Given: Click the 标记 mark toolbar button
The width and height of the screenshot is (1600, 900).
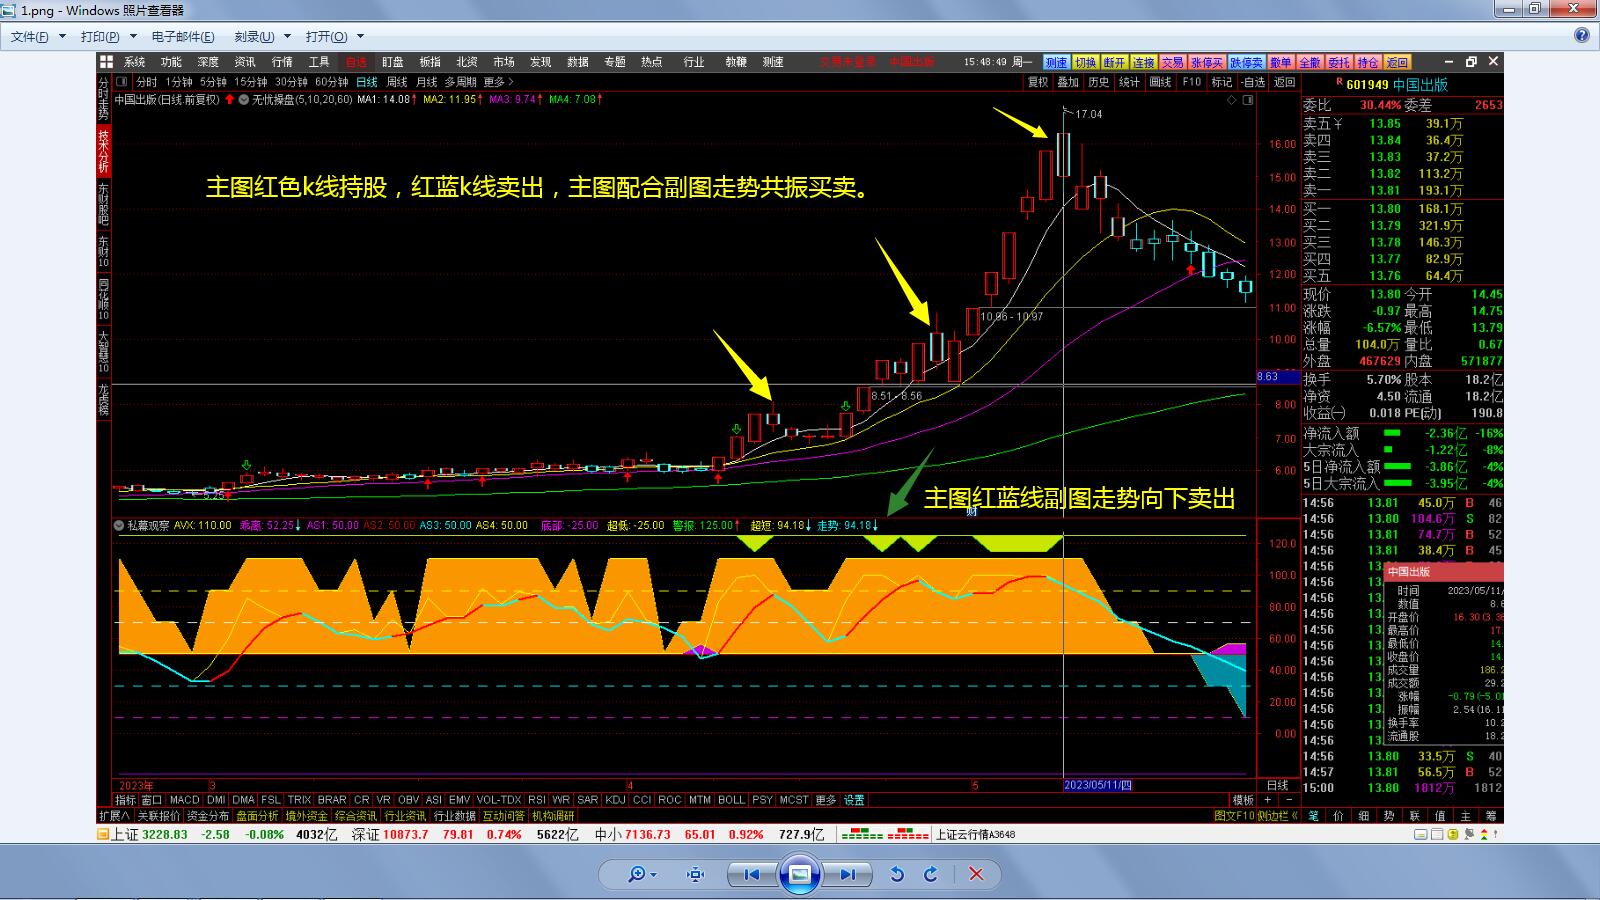Looking at the screenshot, I should 1222,82.
